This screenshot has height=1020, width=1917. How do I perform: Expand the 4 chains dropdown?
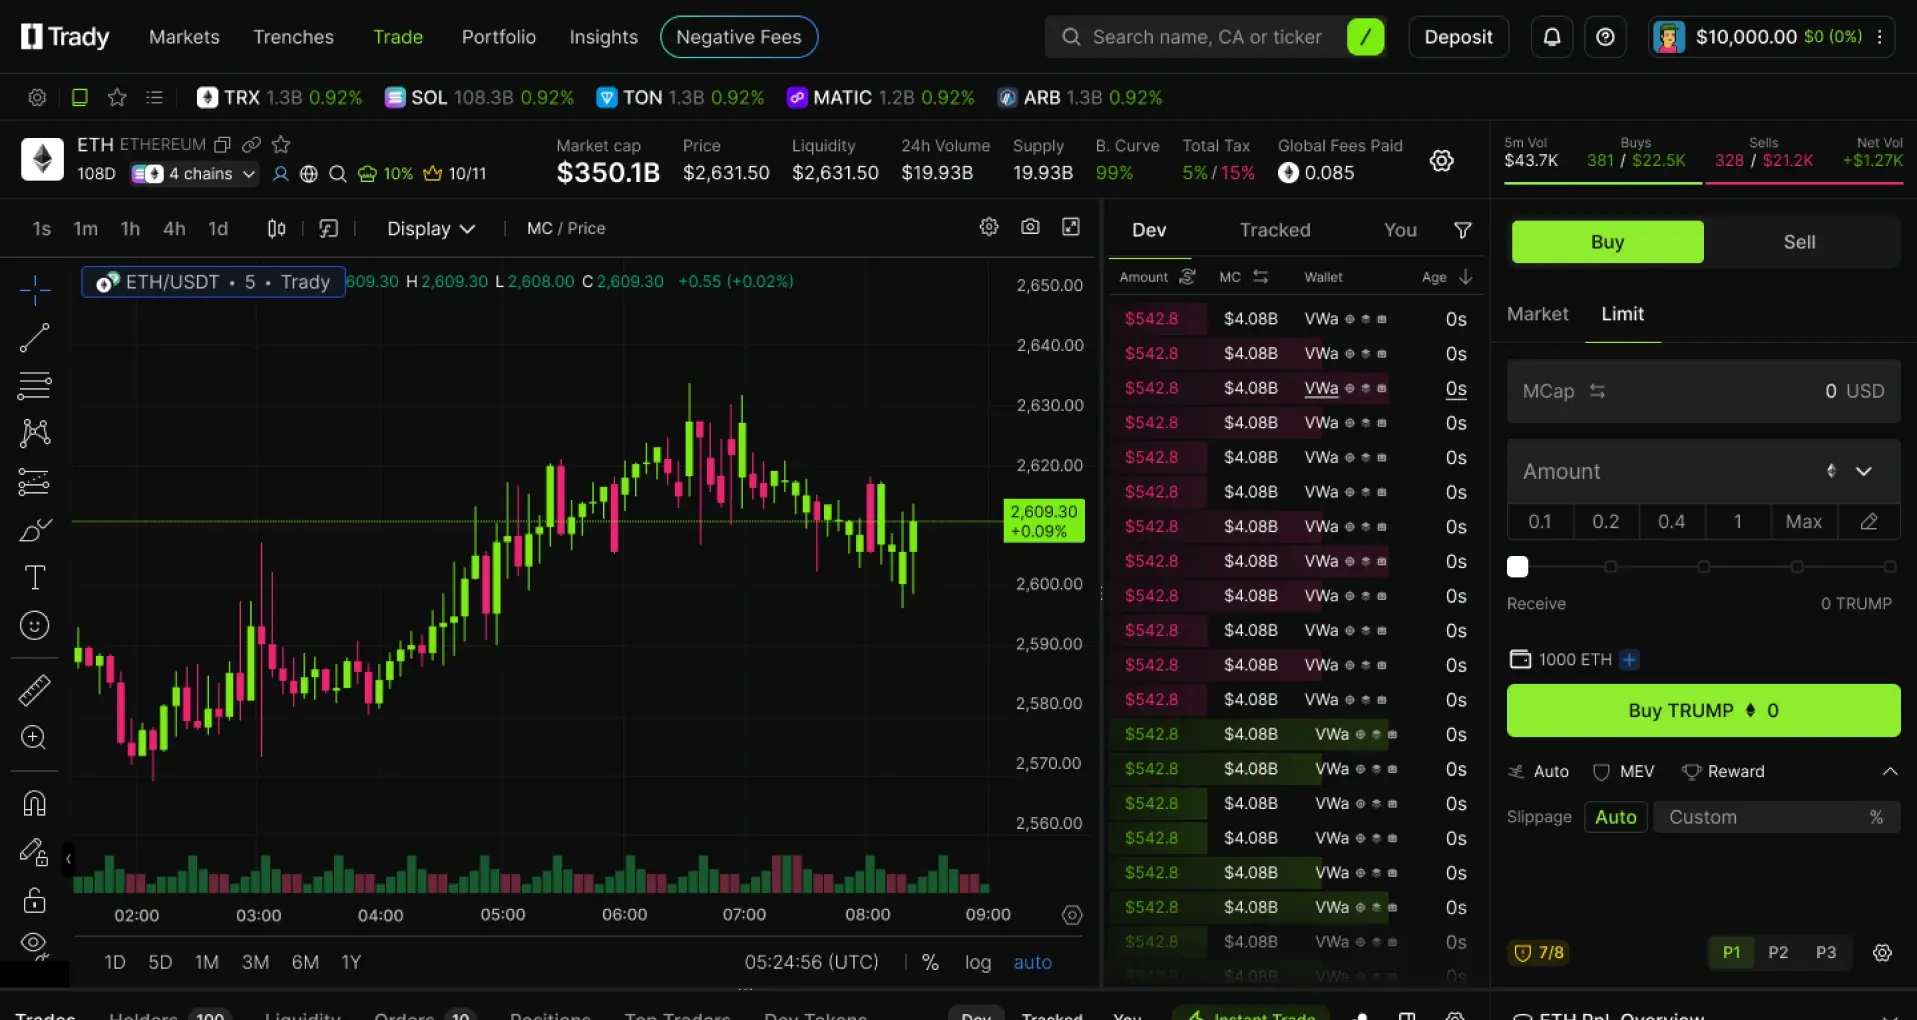click(x=195, y=173)
